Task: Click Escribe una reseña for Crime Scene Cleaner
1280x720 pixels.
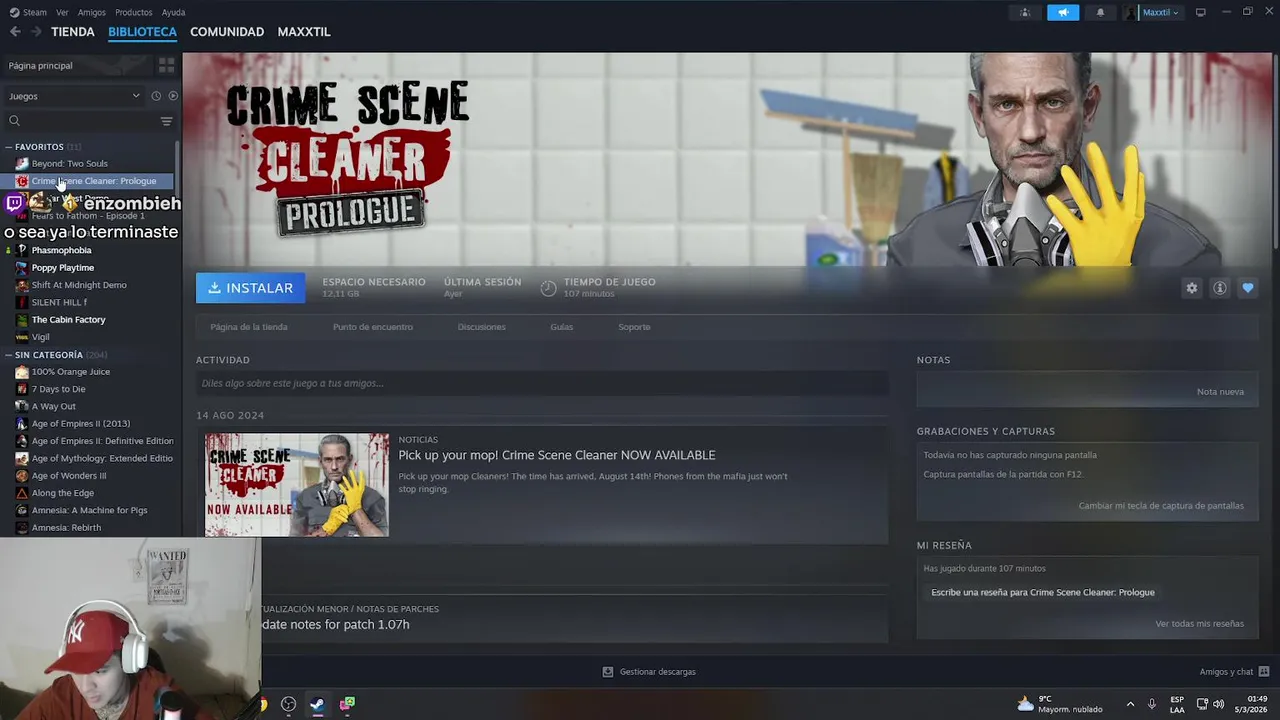Action: (1043, 592)
